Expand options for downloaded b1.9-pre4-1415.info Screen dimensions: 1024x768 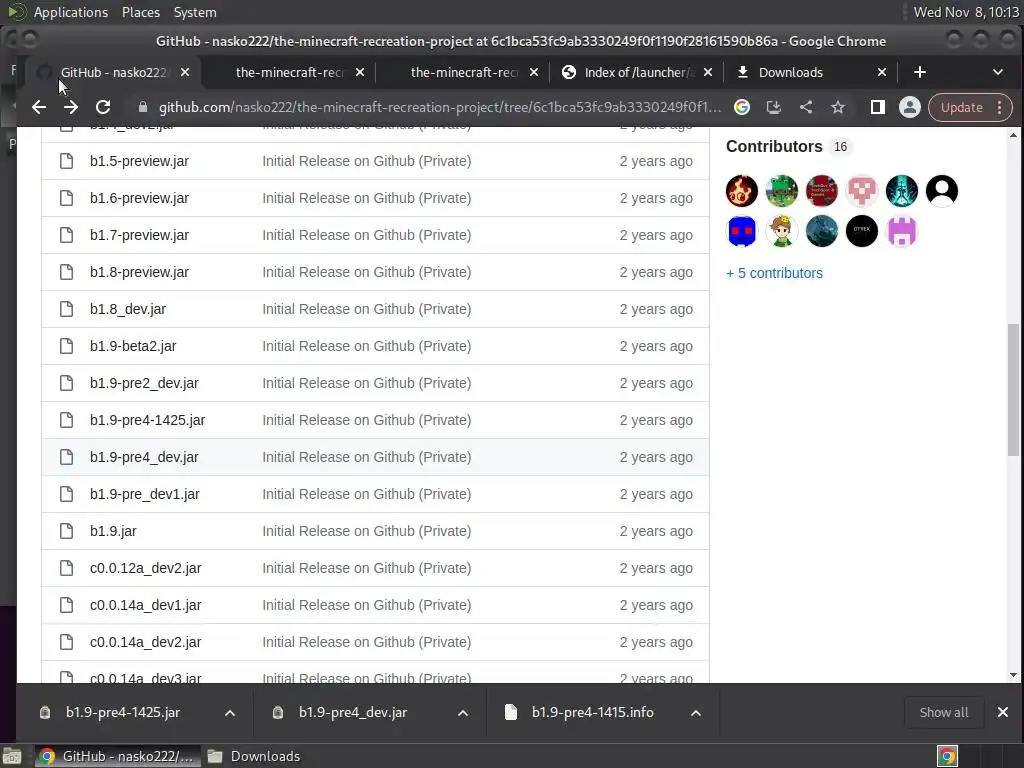[x=696, y=713]
